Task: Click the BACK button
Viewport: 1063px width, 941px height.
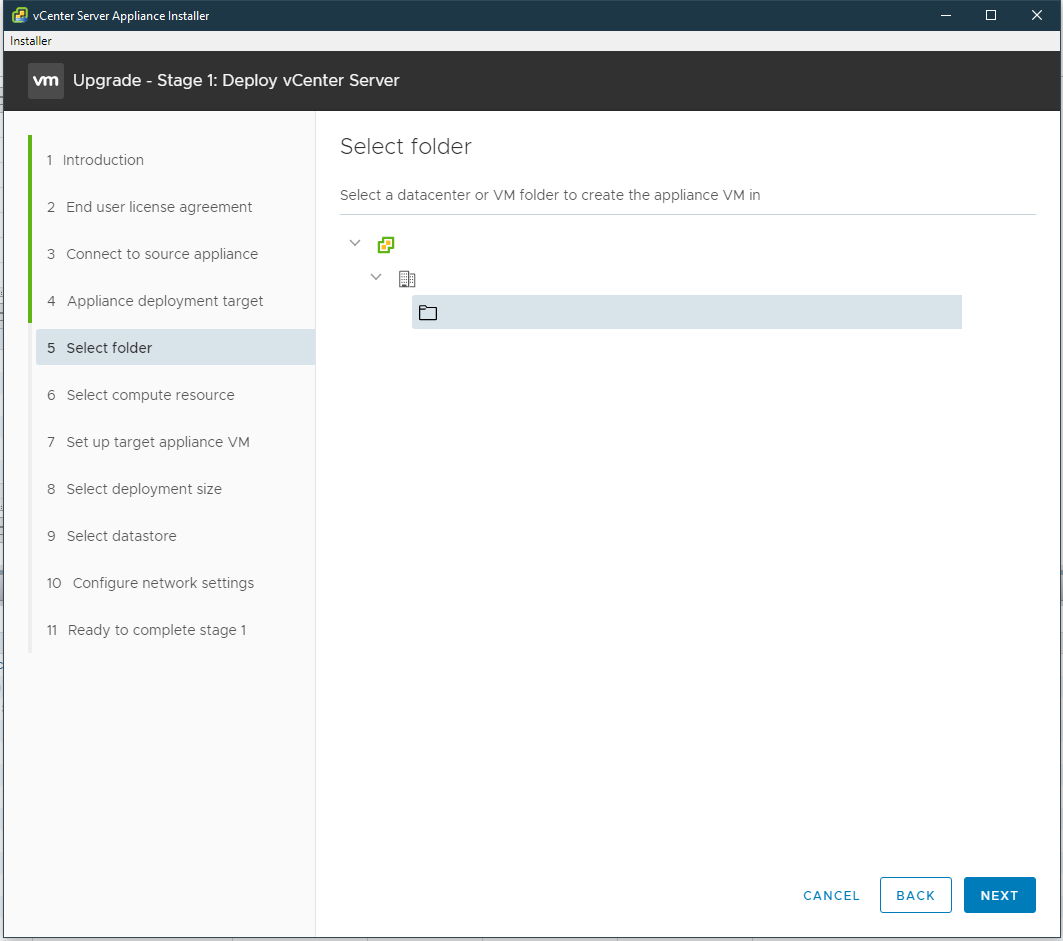Action: pyautogui.click(x=915, y=895)
